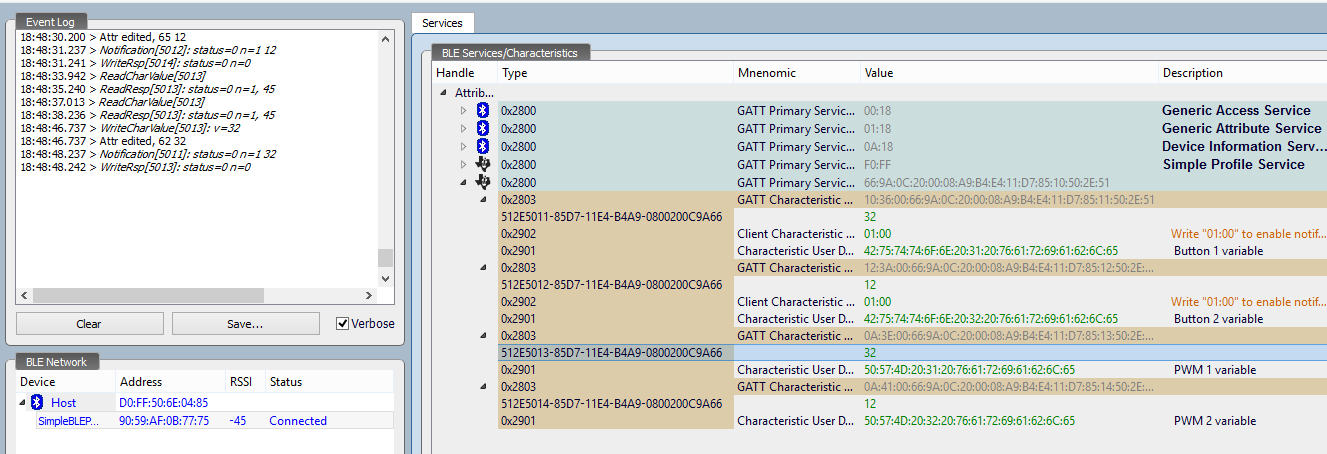Select Host address D0:FF:50:6E:04:85
1327x454 pixels.
tap(164, 403)
